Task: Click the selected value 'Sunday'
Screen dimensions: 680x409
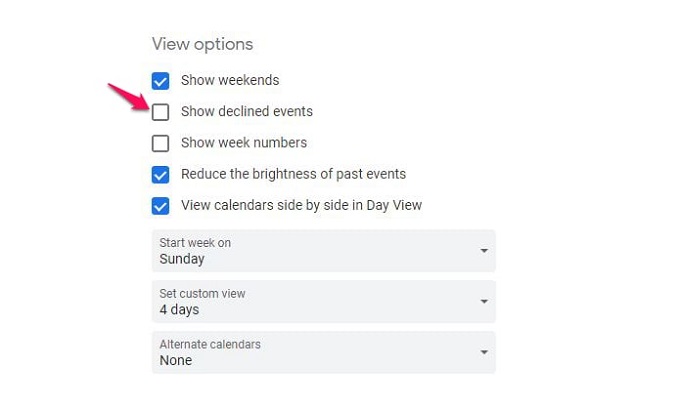Action: (182, 259)
